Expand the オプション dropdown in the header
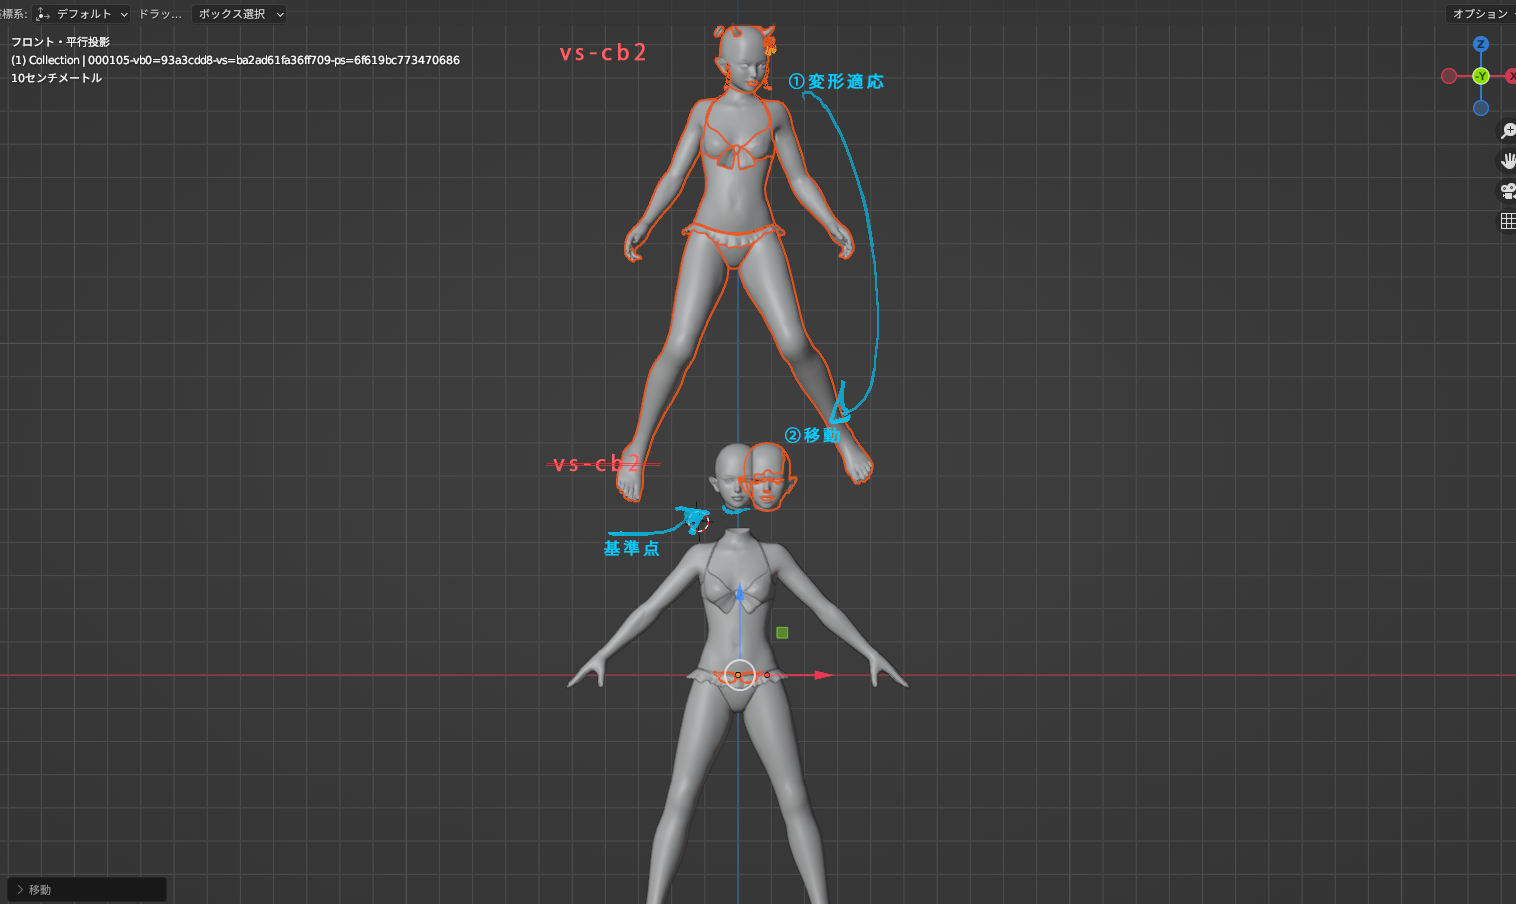Image resolution: width=1516 pixels, height=904 pixels. point(1481,14)
